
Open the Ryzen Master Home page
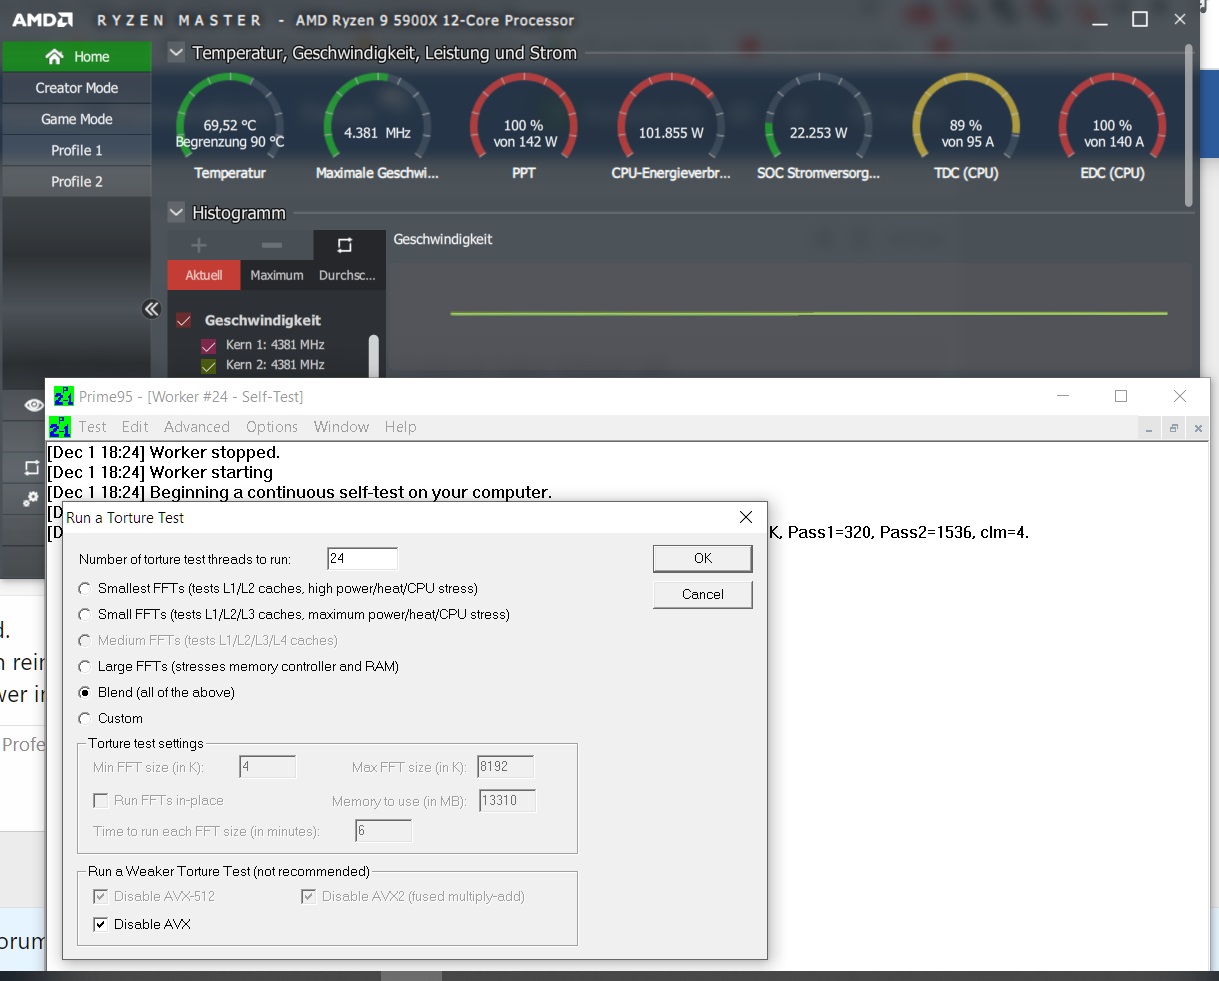[77, 57]
